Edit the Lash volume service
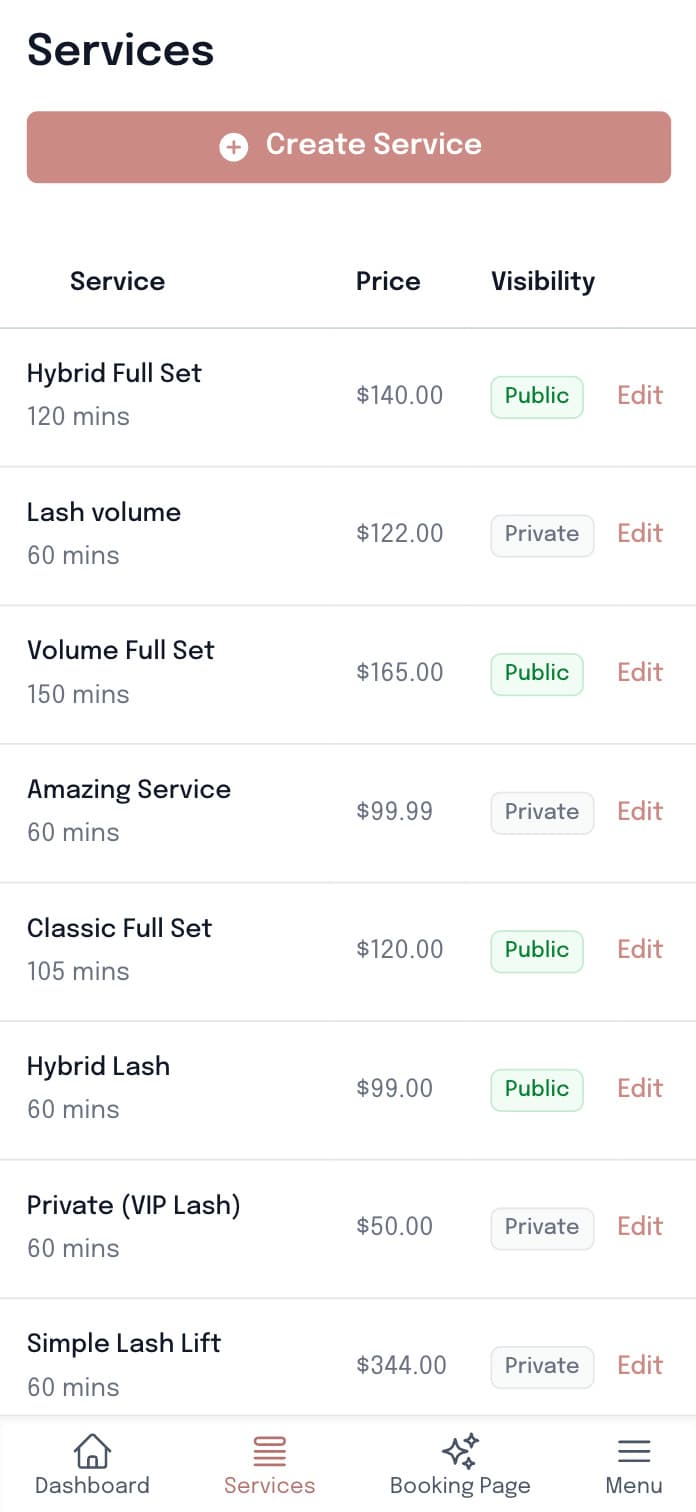 click(639, 534)
